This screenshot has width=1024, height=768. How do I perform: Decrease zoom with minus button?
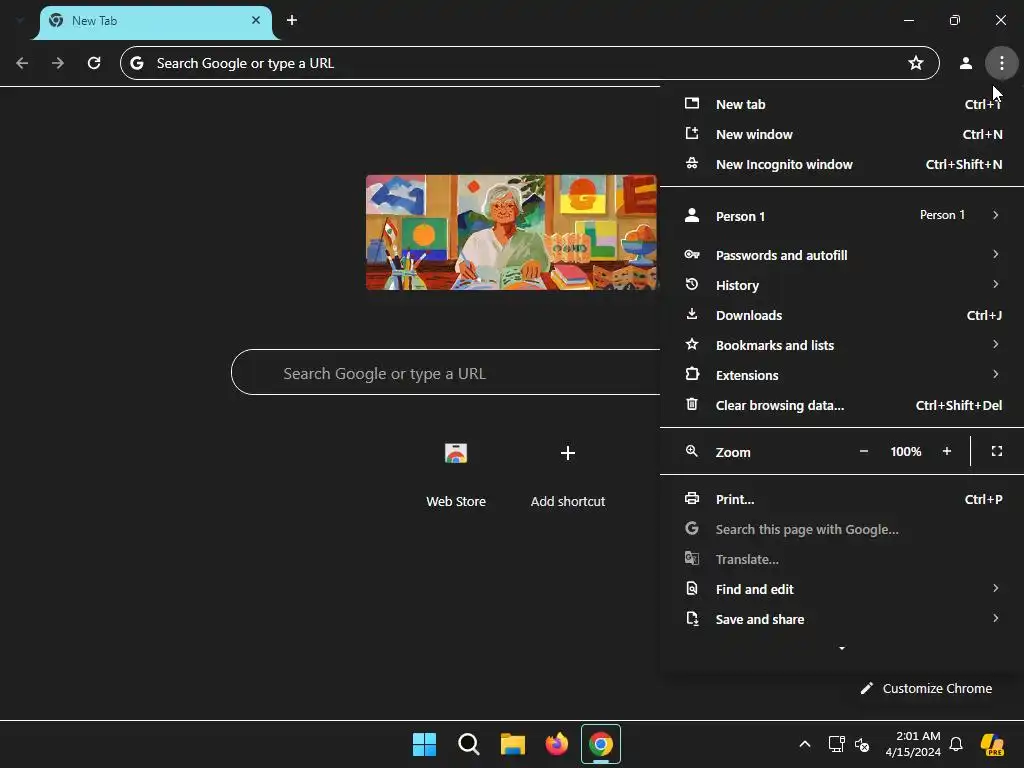[x=863, y=451]
